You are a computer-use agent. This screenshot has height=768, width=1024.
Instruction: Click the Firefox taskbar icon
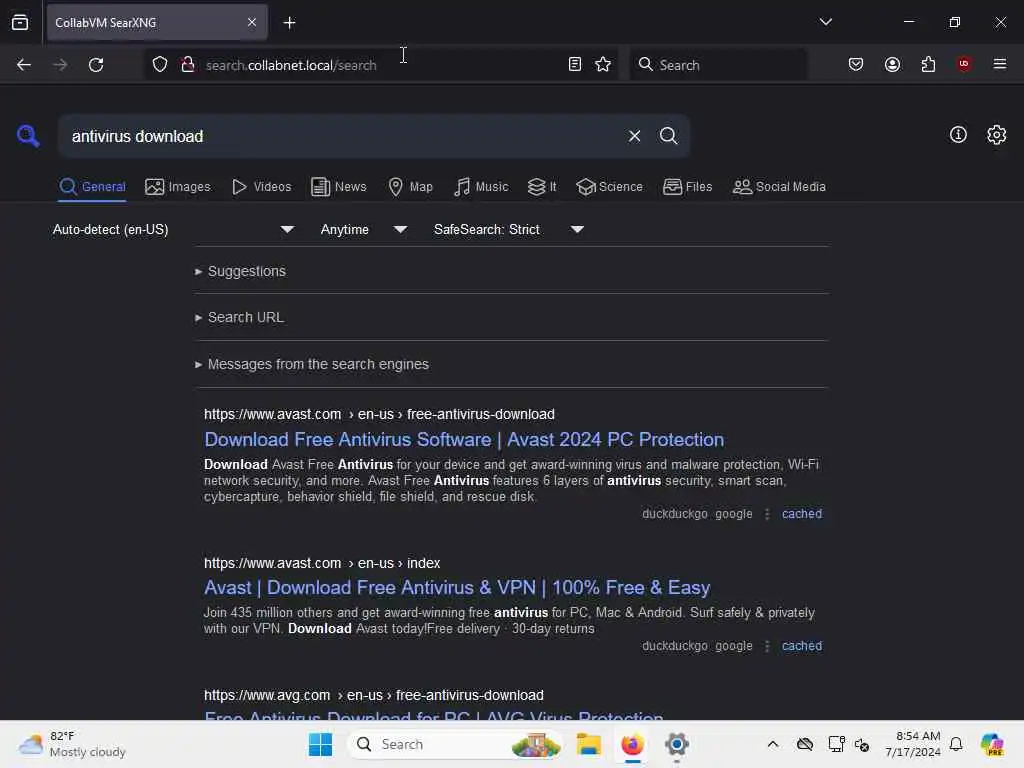point(632,744)
